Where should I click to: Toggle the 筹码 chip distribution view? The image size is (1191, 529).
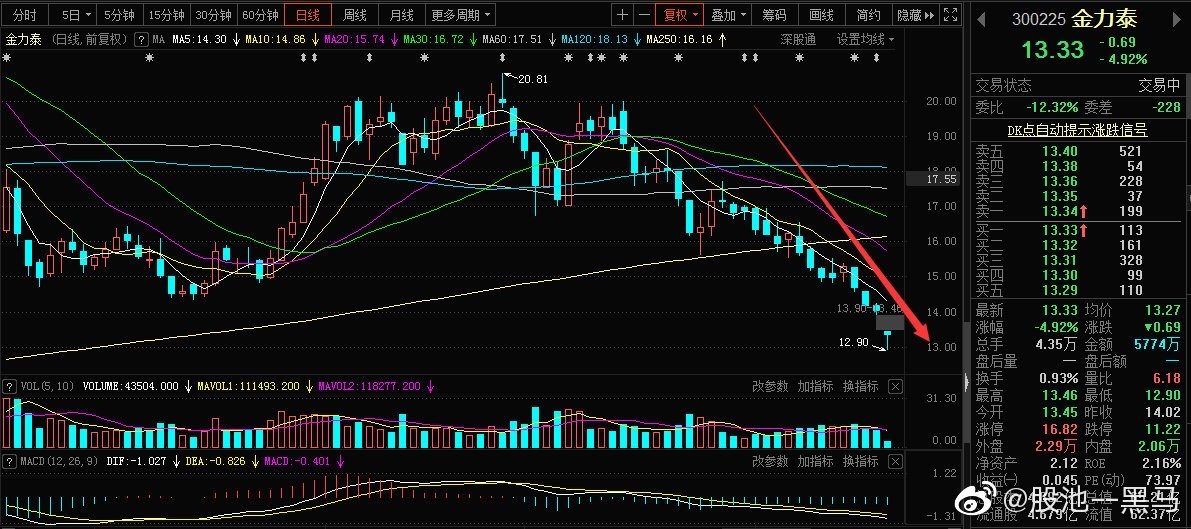(x=774, y=15)
